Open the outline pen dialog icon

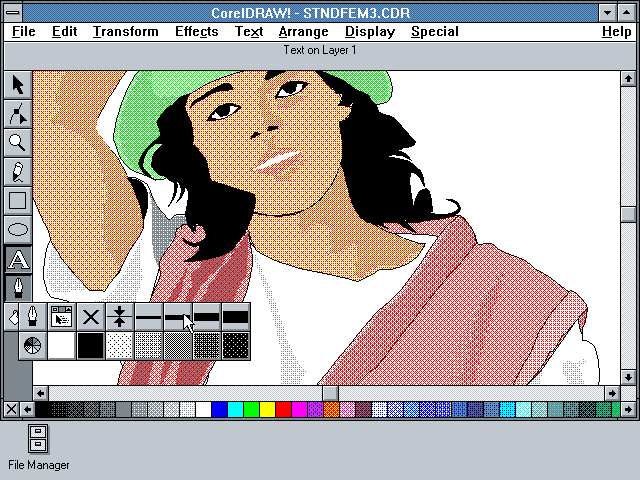[x=33, y=317]
